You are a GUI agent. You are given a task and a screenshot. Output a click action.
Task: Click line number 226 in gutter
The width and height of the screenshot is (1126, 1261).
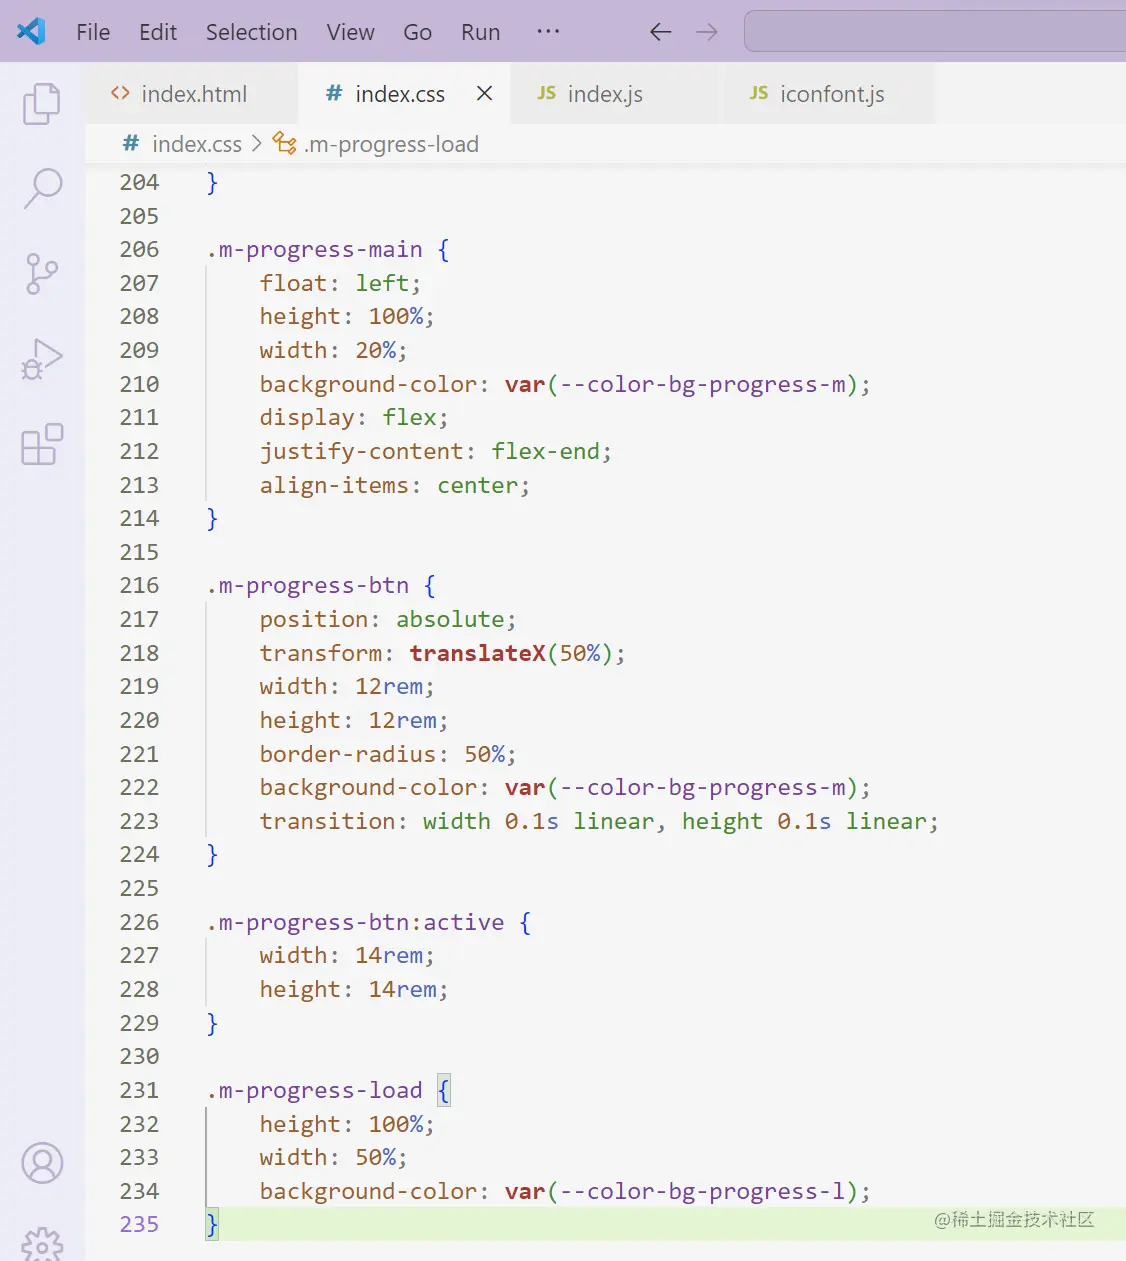(139, 922)
